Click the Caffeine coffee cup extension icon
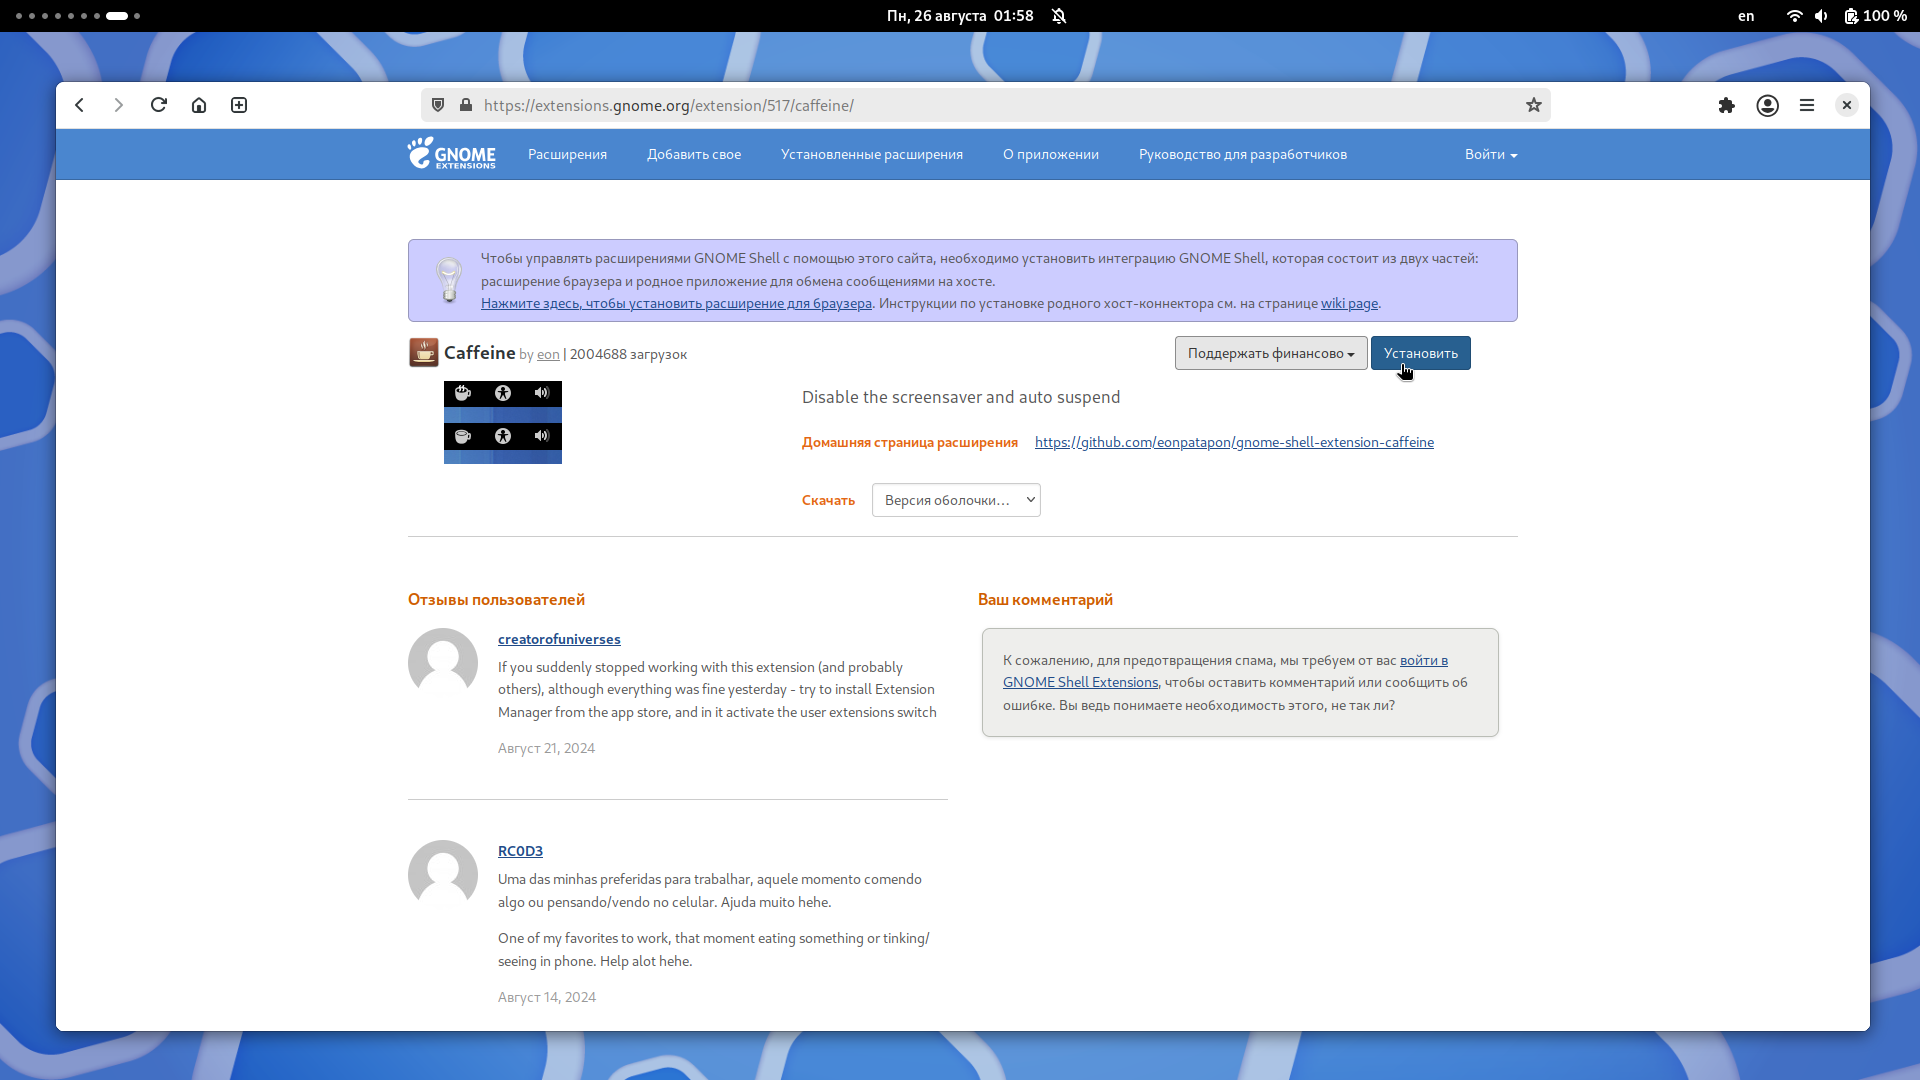Viewport: 1920px width, 1080px height. pos(424,352)
